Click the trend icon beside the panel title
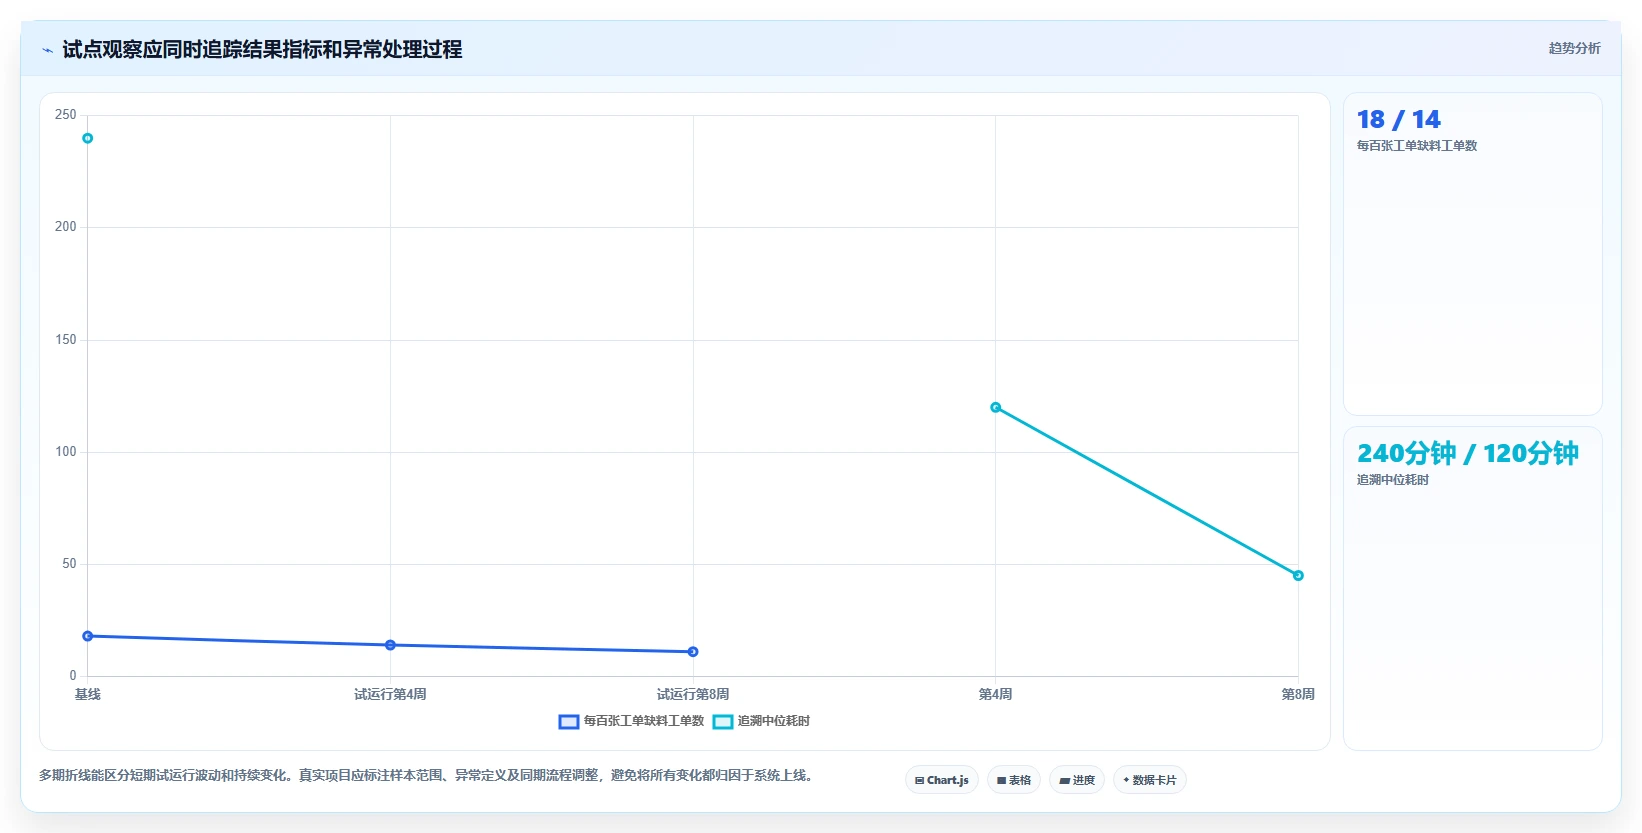The width and height of the screenshot is (1642, 833). 47,50
